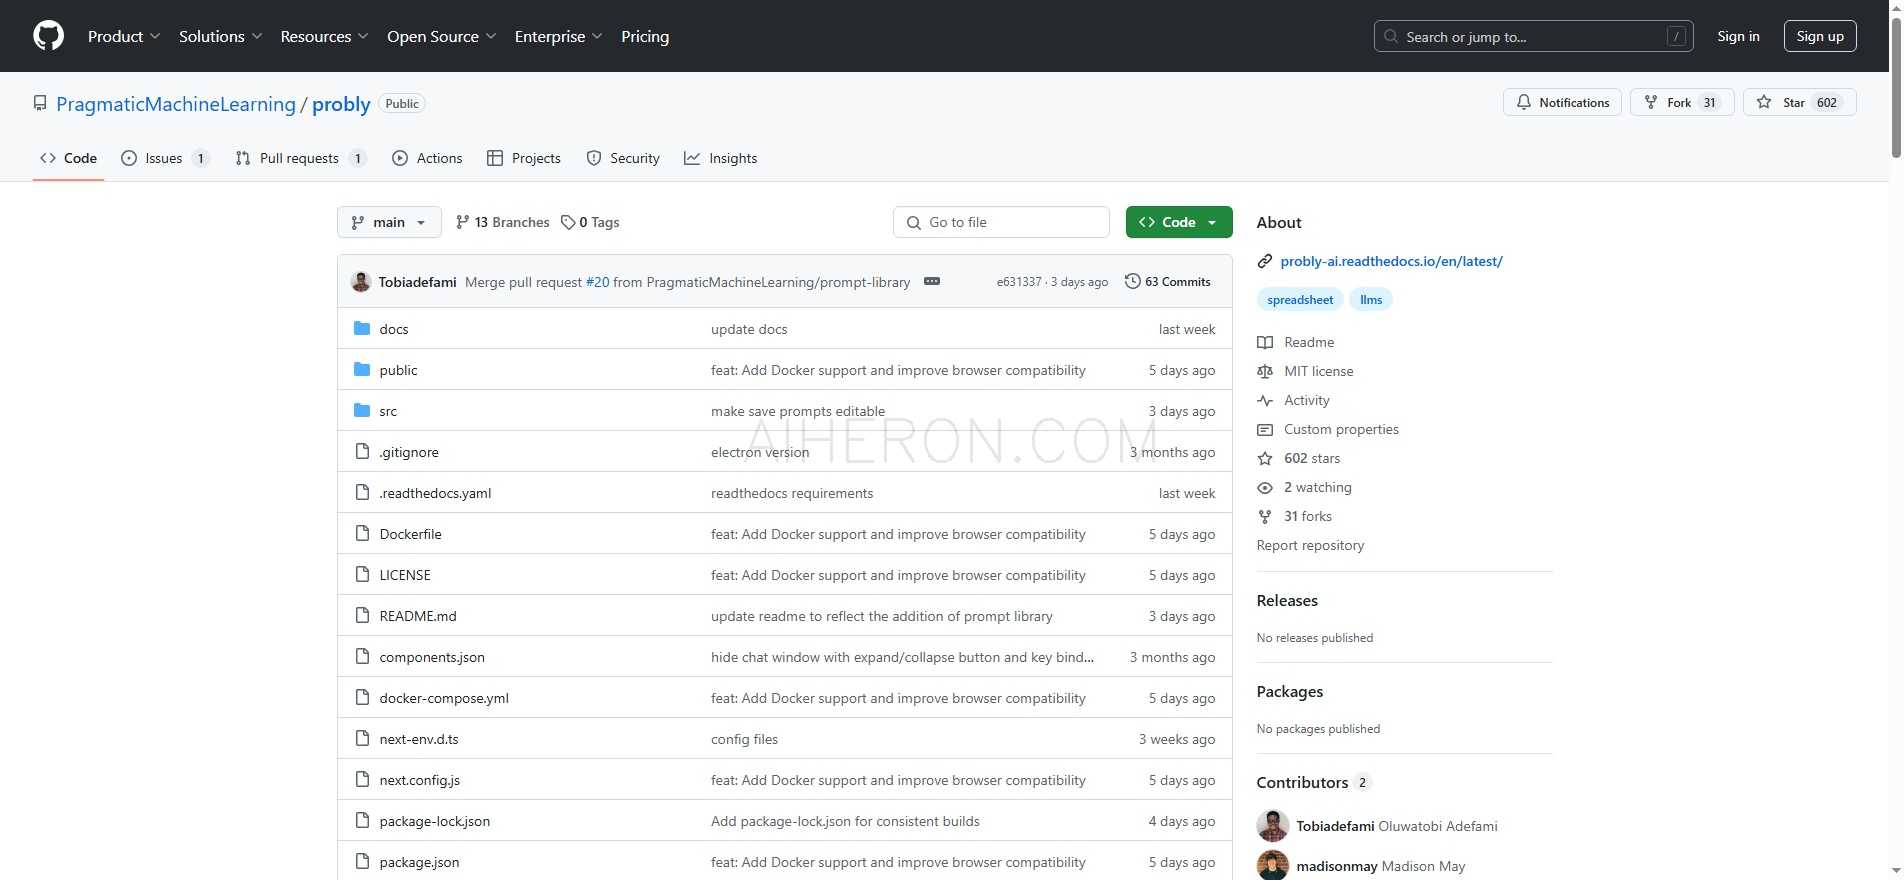Open the Insights tab
1904x880 pixels.
tap(720, 158)
